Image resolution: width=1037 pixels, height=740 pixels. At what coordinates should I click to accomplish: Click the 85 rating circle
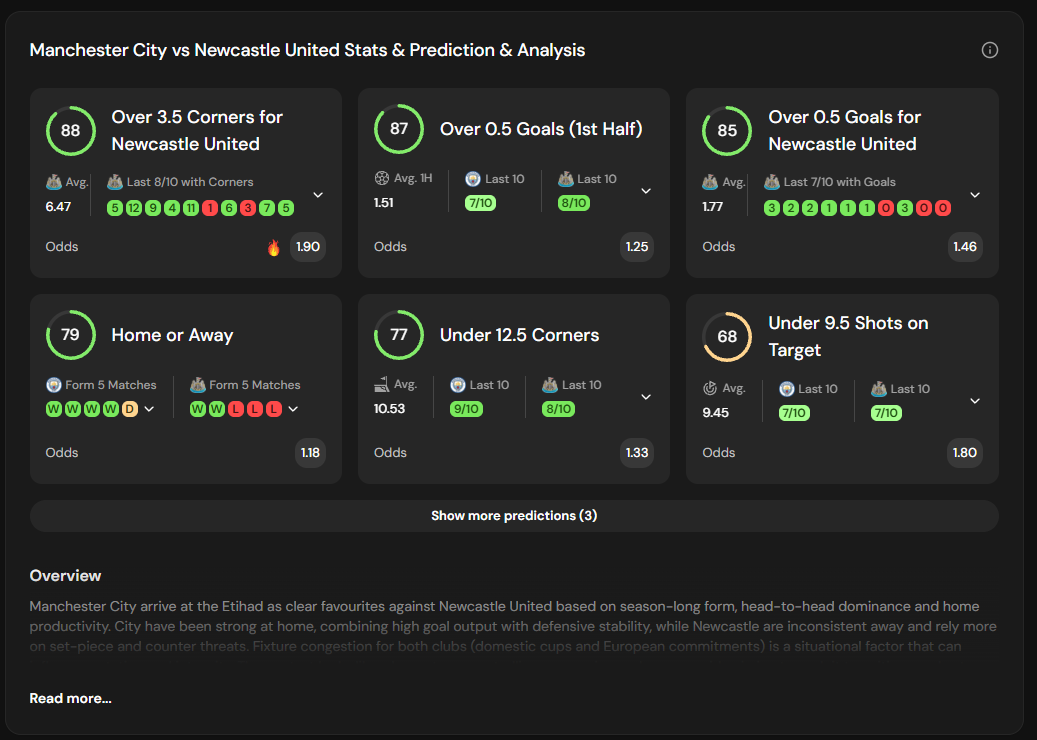pos(727,130)
